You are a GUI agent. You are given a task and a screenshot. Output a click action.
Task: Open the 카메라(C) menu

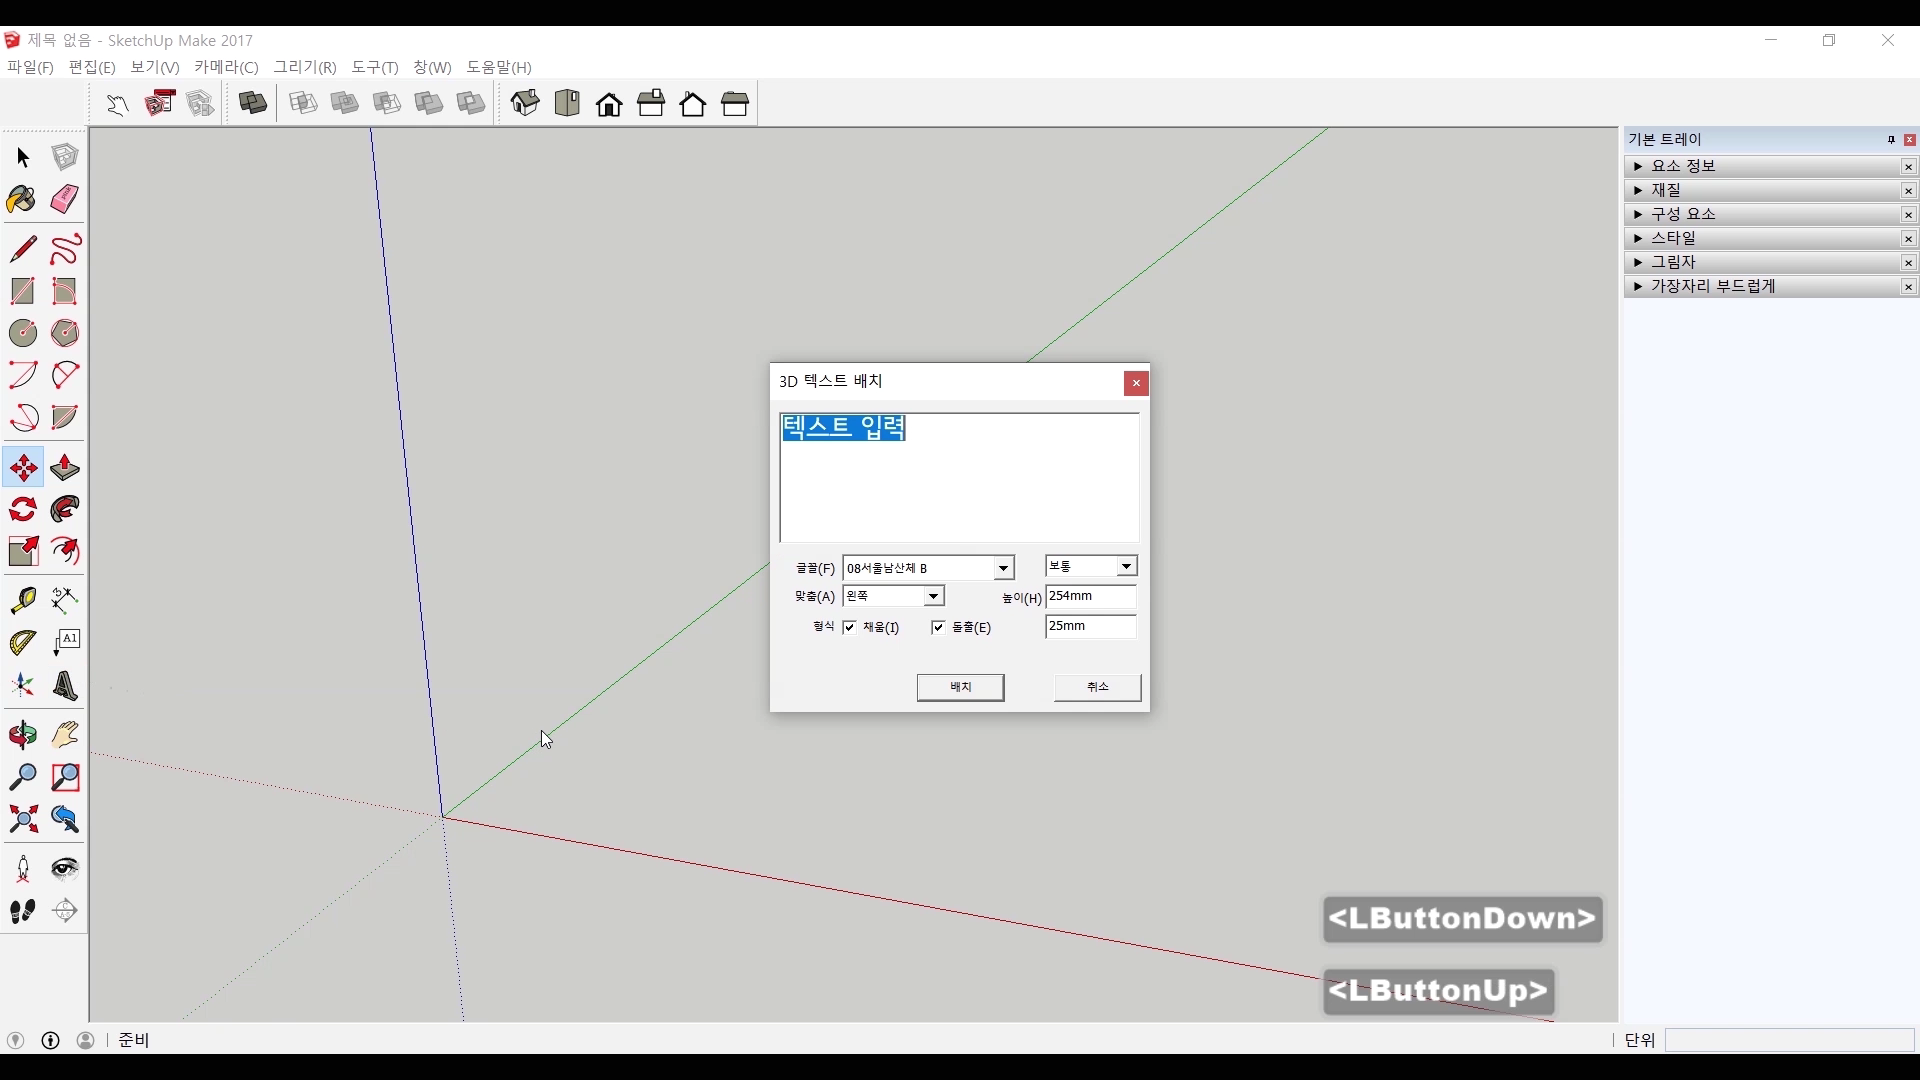(226, 67)
